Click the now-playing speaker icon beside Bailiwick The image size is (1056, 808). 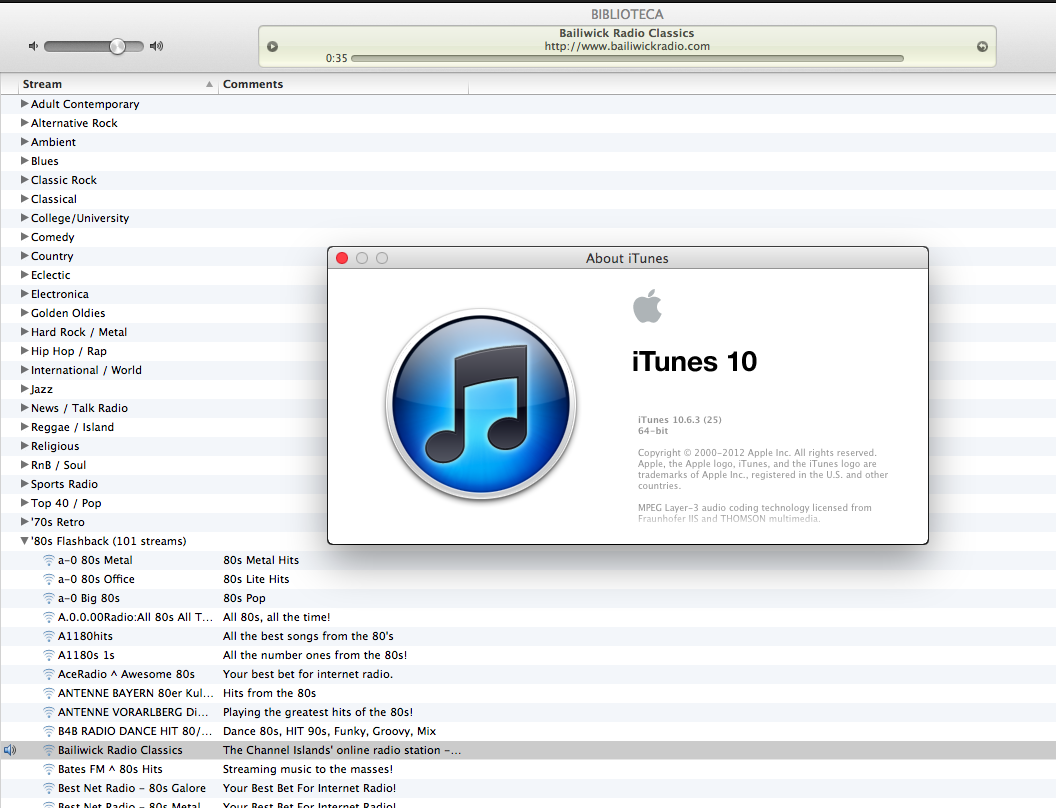point(9,750)
